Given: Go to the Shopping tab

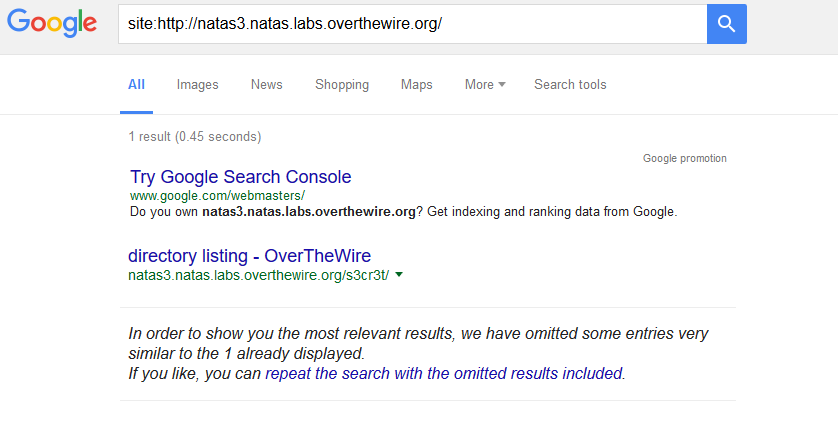Looking at the screenshot, I should pos(342,84).
